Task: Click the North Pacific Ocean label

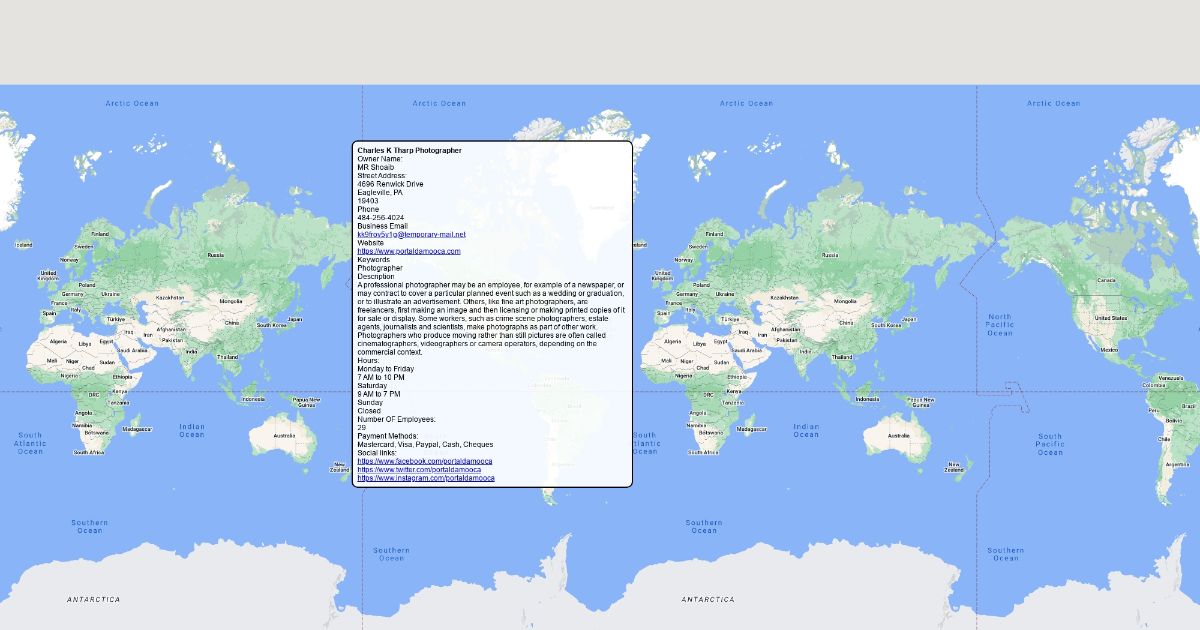Action: (x=999, y=324)
